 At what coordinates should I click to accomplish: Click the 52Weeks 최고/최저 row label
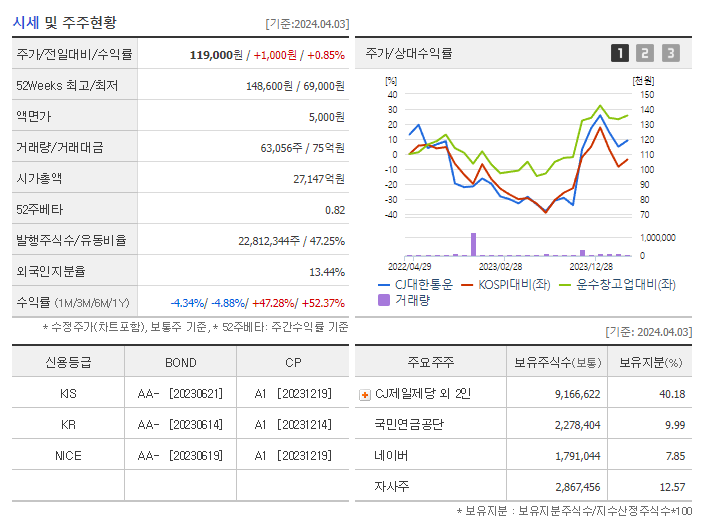pos(67,85)
